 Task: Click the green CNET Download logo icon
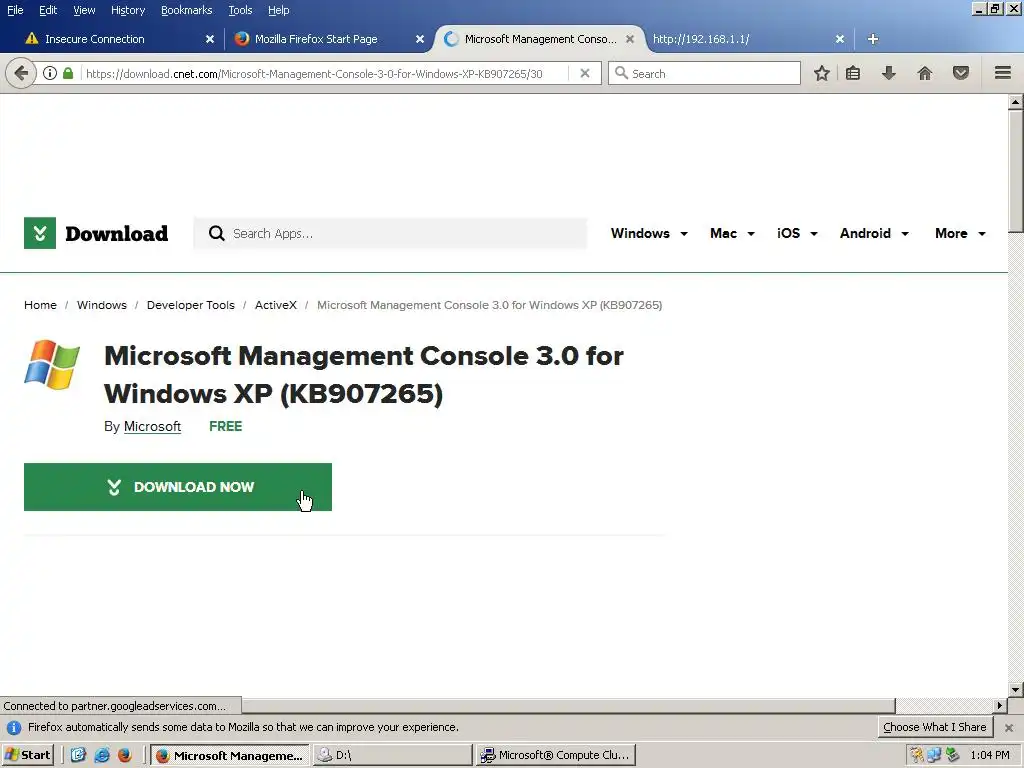[40, 233]
